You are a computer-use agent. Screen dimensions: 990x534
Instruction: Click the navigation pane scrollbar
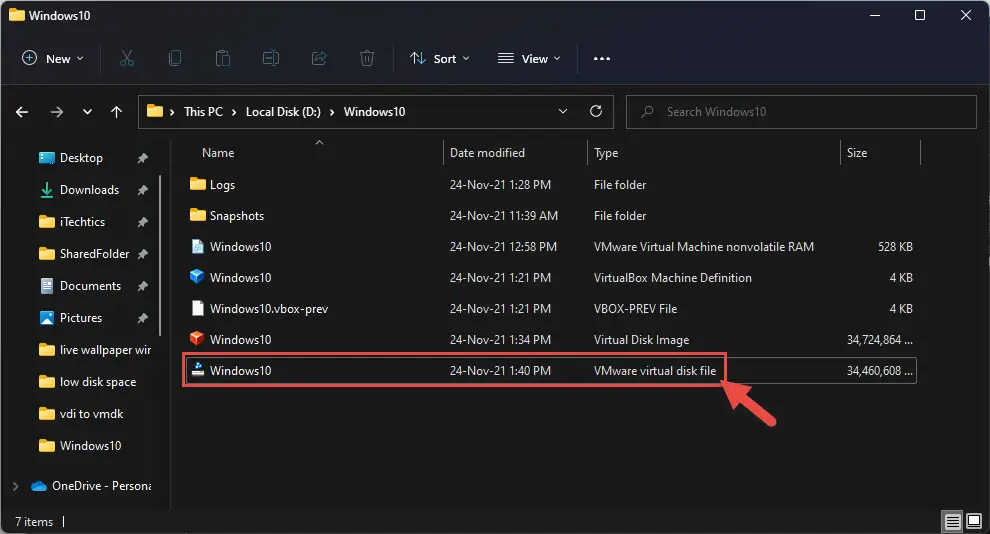click(160, 254)
